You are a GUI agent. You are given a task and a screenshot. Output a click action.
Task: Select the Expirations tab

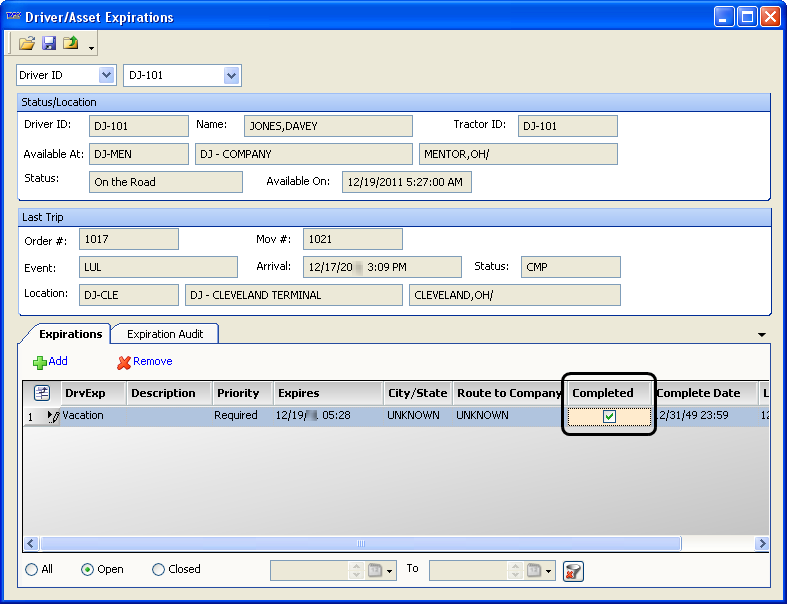tap(70, 334)
